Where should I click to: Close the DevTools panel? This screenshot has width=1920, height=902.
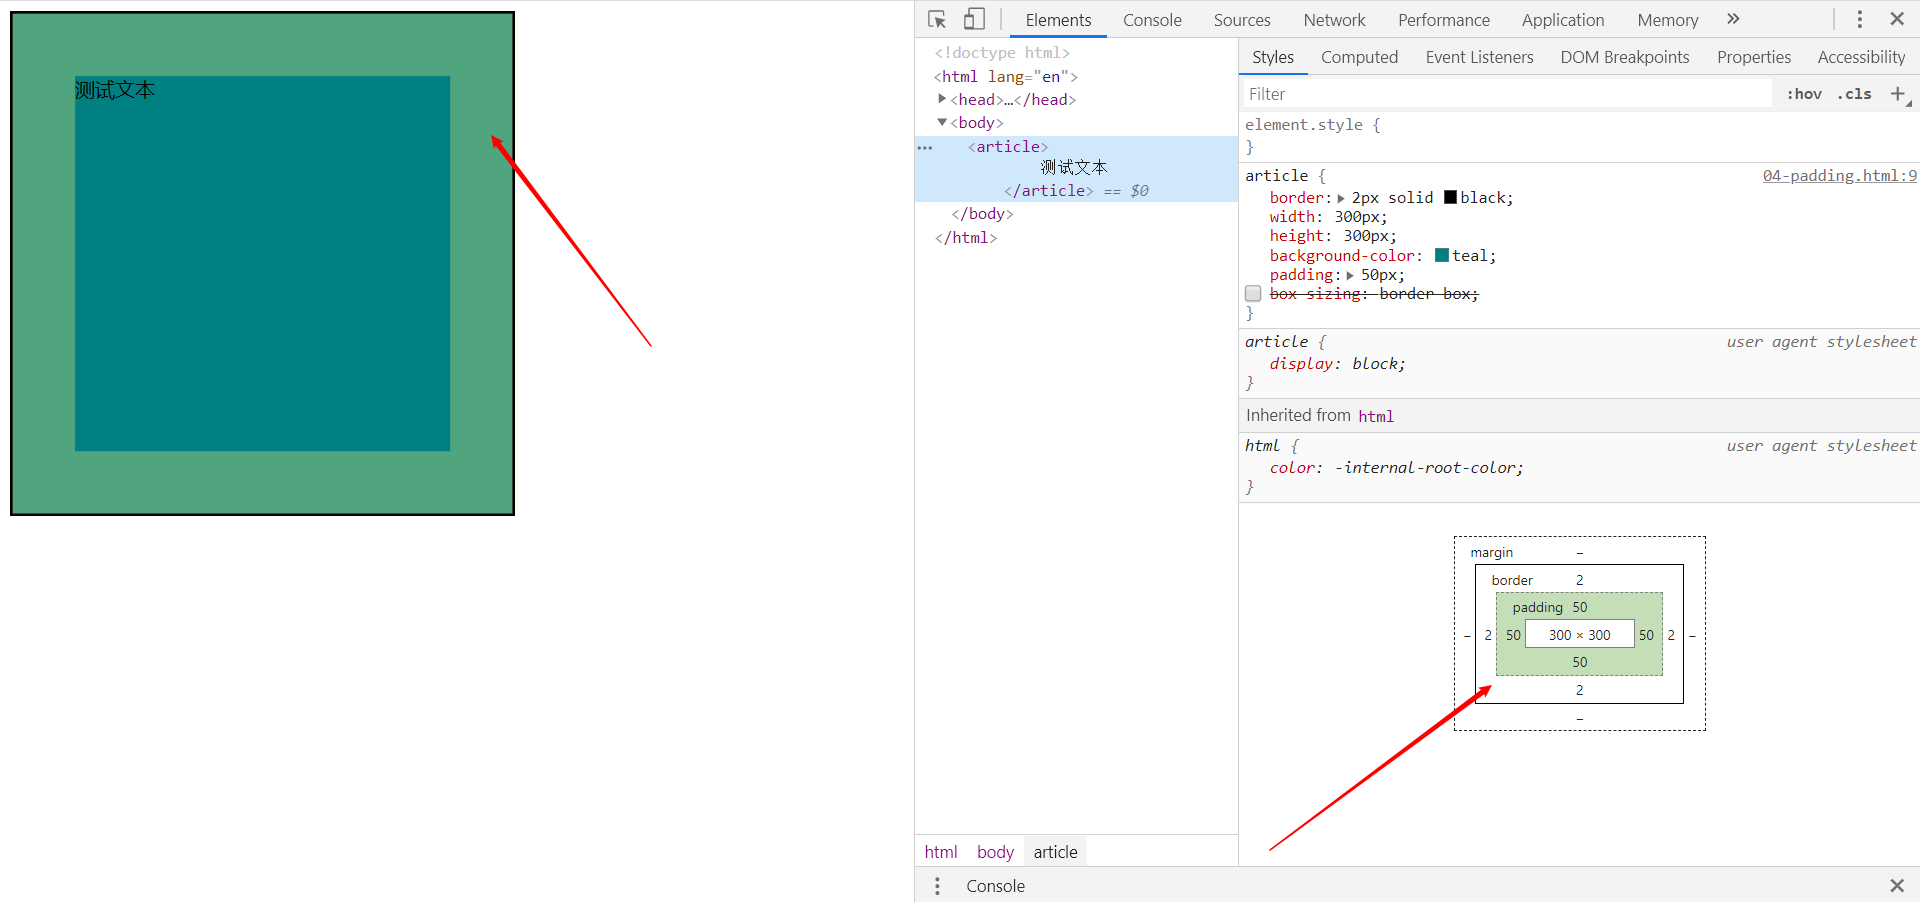[1897, 19]
